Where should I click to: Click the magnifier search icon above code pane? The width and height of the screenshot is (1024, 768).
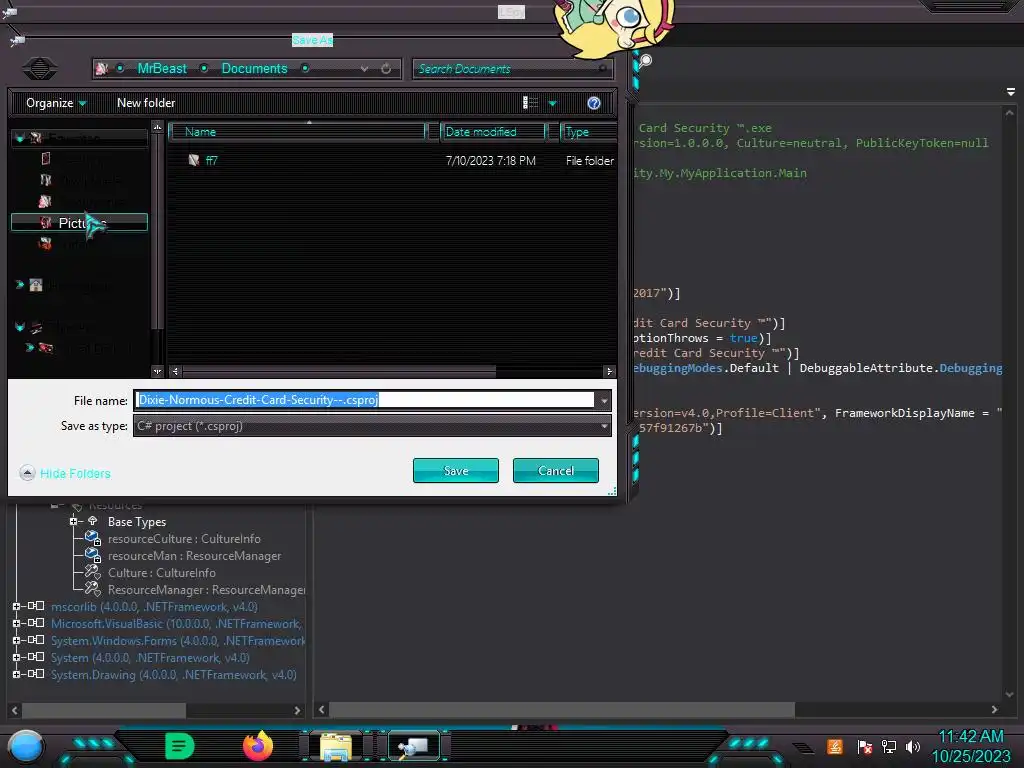click(x=645, y=61)
